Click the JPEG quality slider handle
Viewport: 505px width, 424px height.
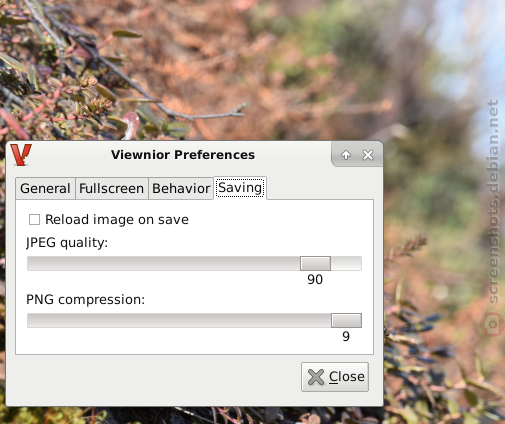click(315, 263)
